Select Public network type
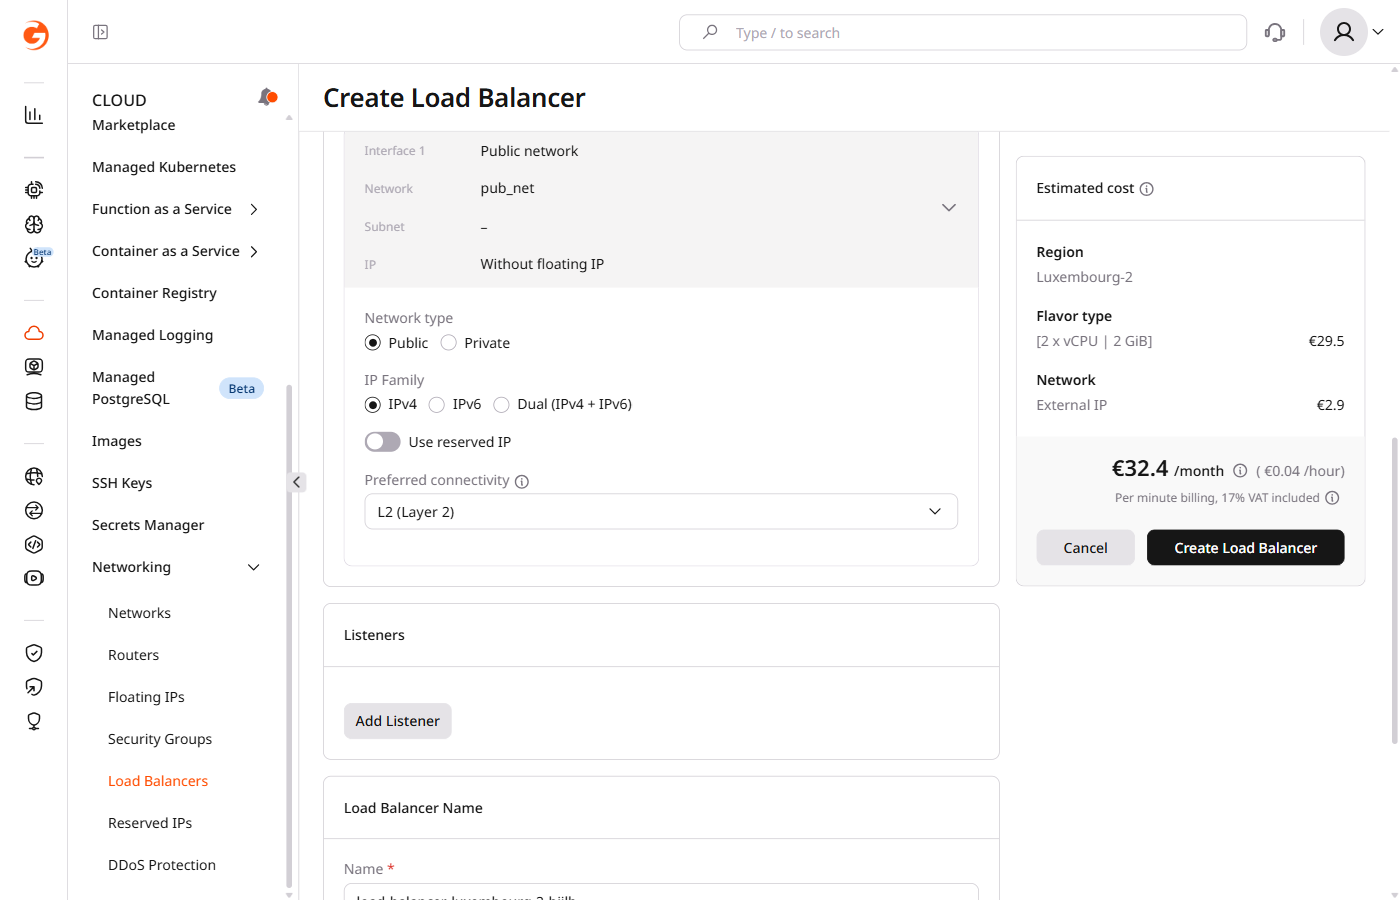This screenshot has height=900, width=1400. click(373, 343)
